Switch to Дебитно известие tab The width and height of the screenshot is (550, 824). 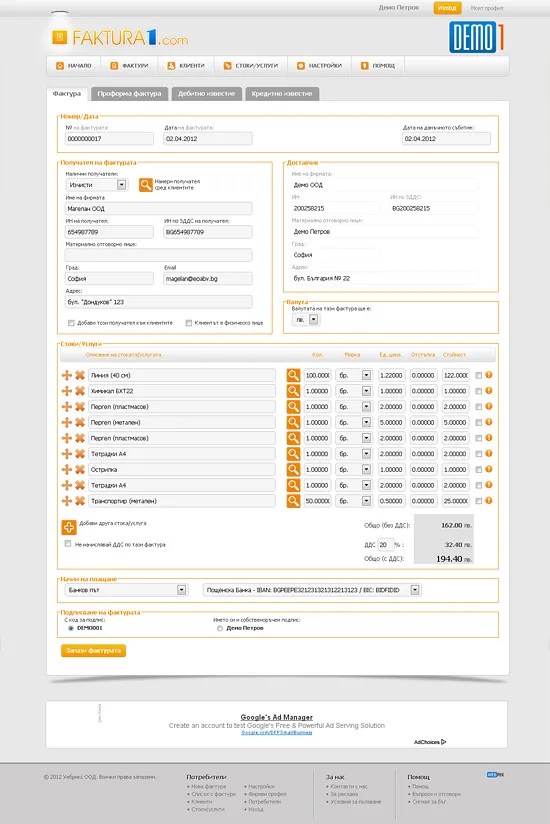coord(206,94)
